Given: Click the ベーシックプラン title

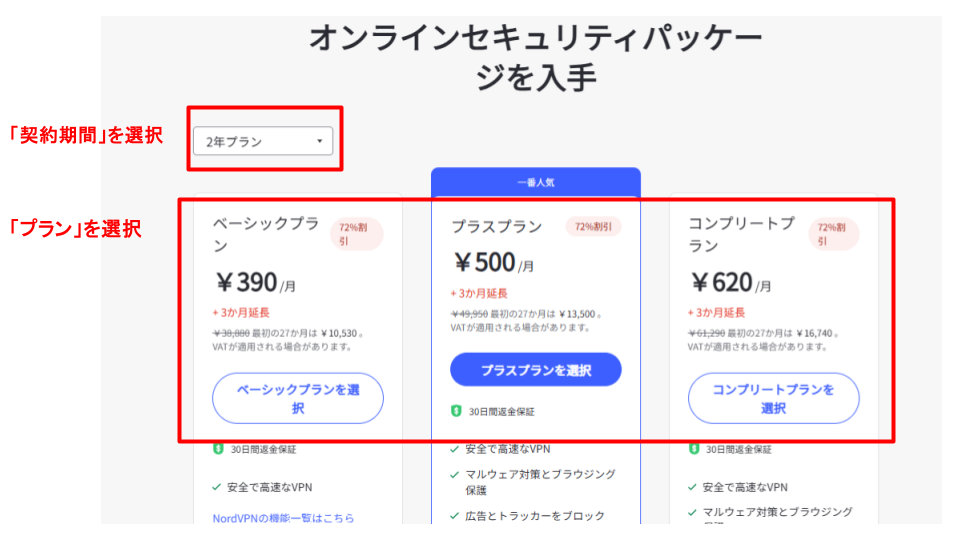Looking at the screenshot, I should click(x=266, y=234).
